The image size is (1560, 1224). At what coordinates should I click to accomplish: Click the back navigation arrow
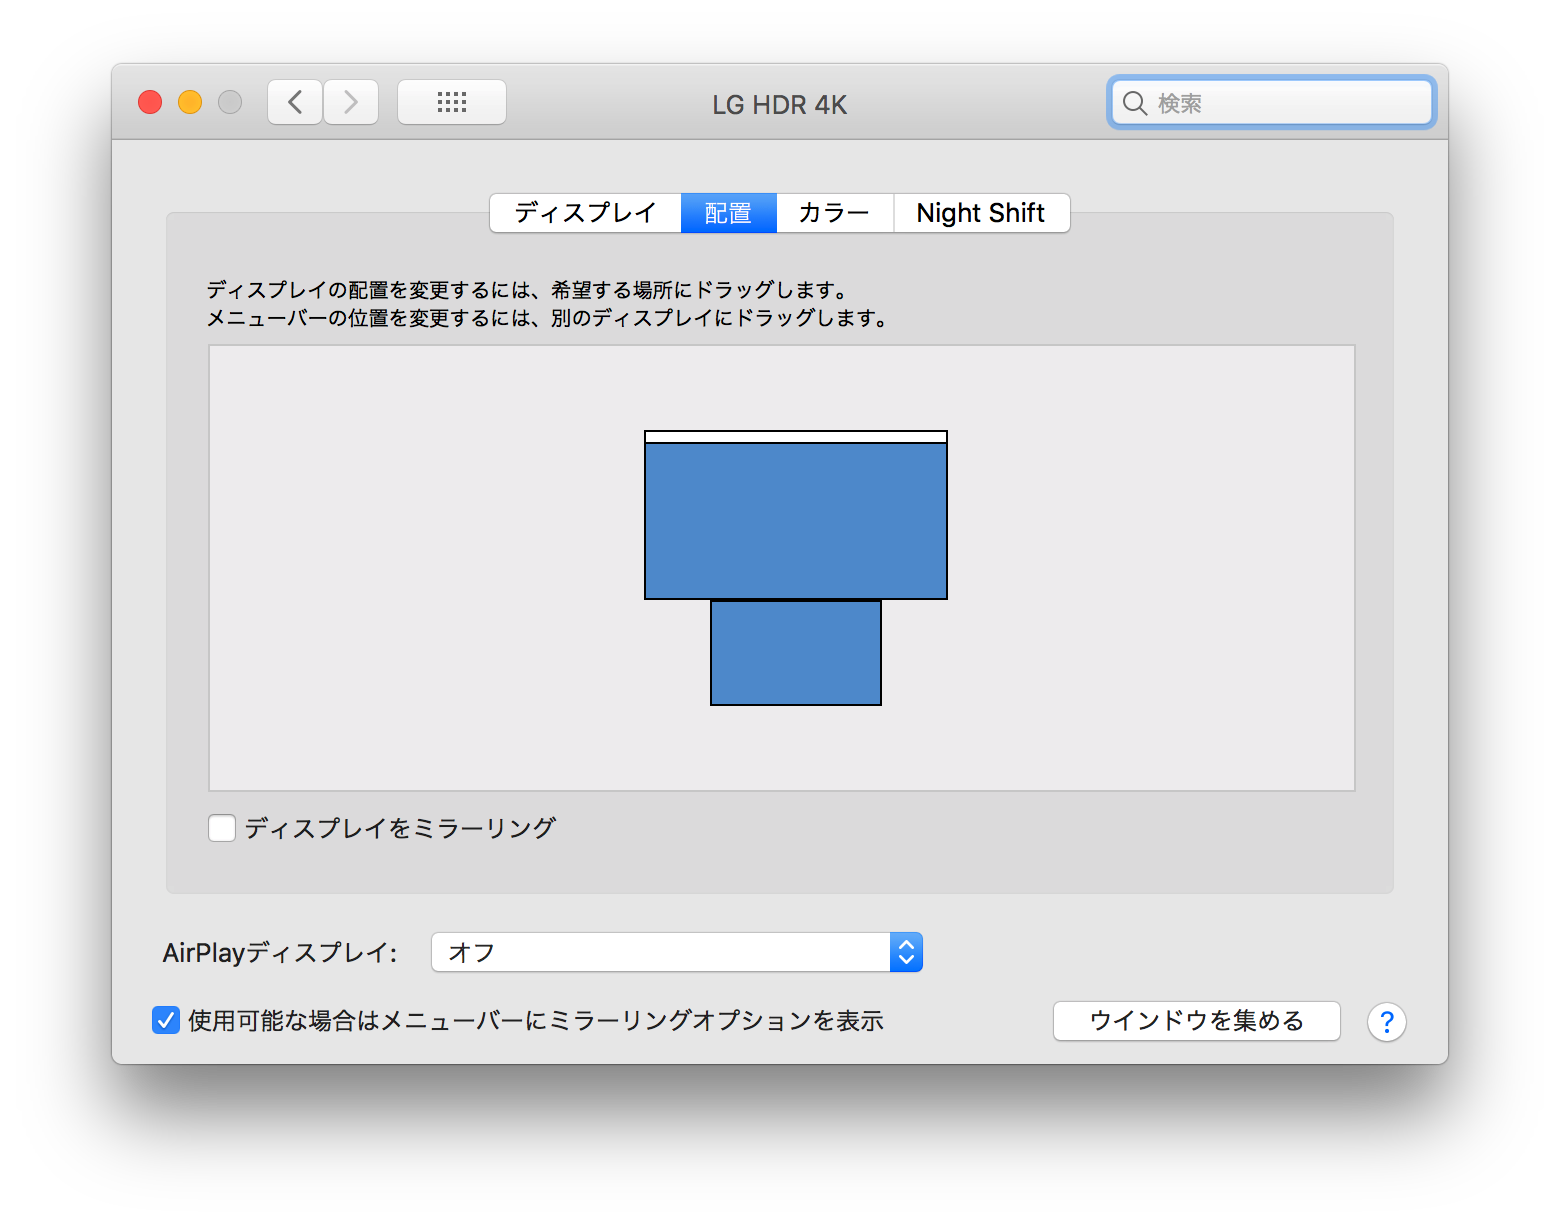tap(295, 102)
